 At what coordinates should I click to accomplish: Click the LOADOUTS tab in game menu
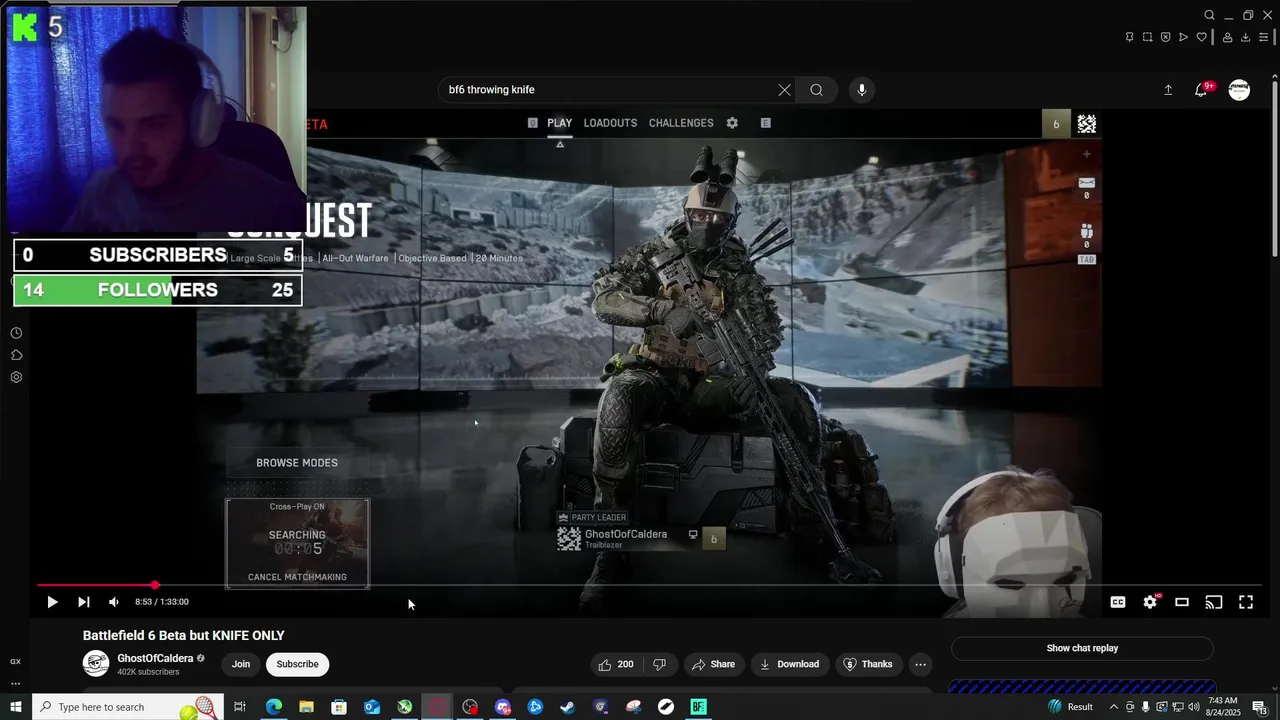[610, 123]
